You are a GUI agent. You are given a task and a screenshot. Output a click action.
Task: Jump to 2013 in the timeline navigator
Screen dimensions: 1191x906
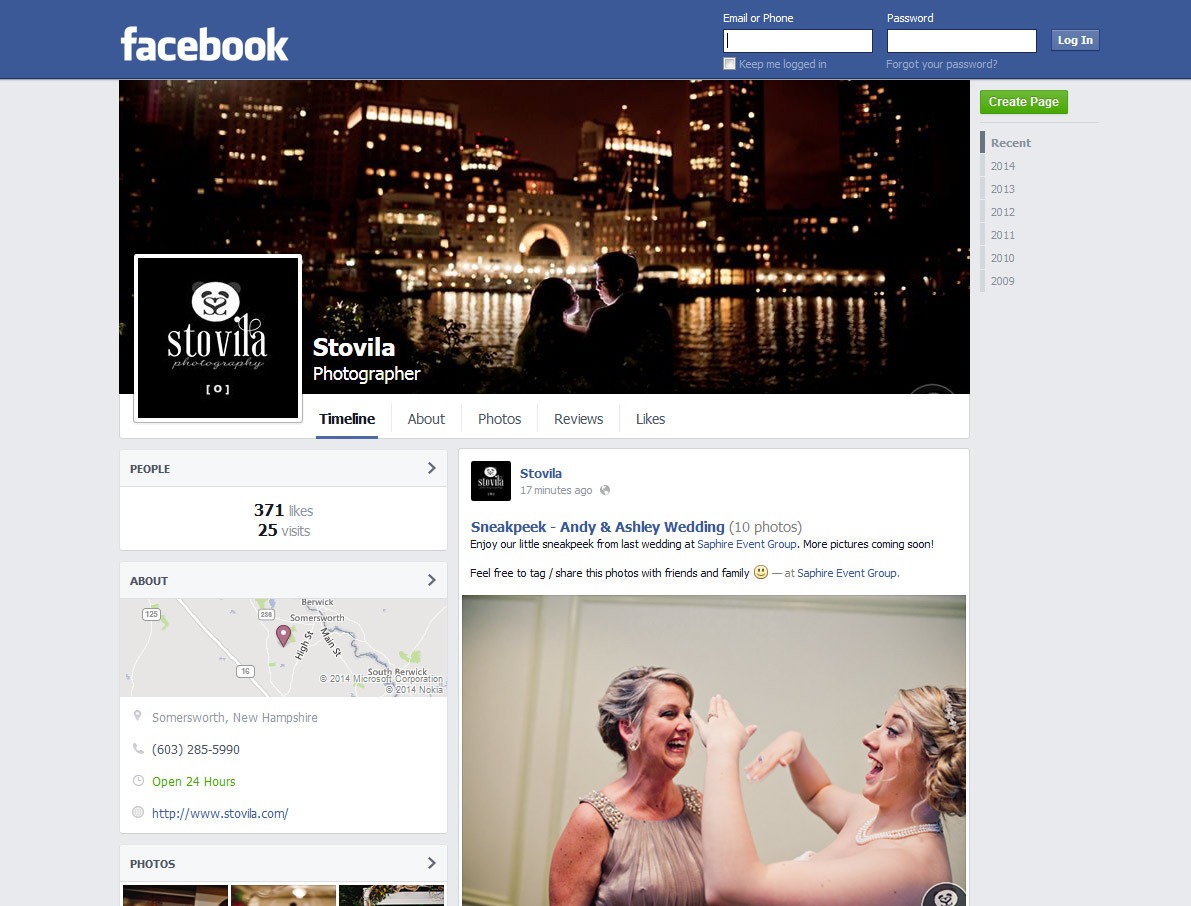[1002, 188]
